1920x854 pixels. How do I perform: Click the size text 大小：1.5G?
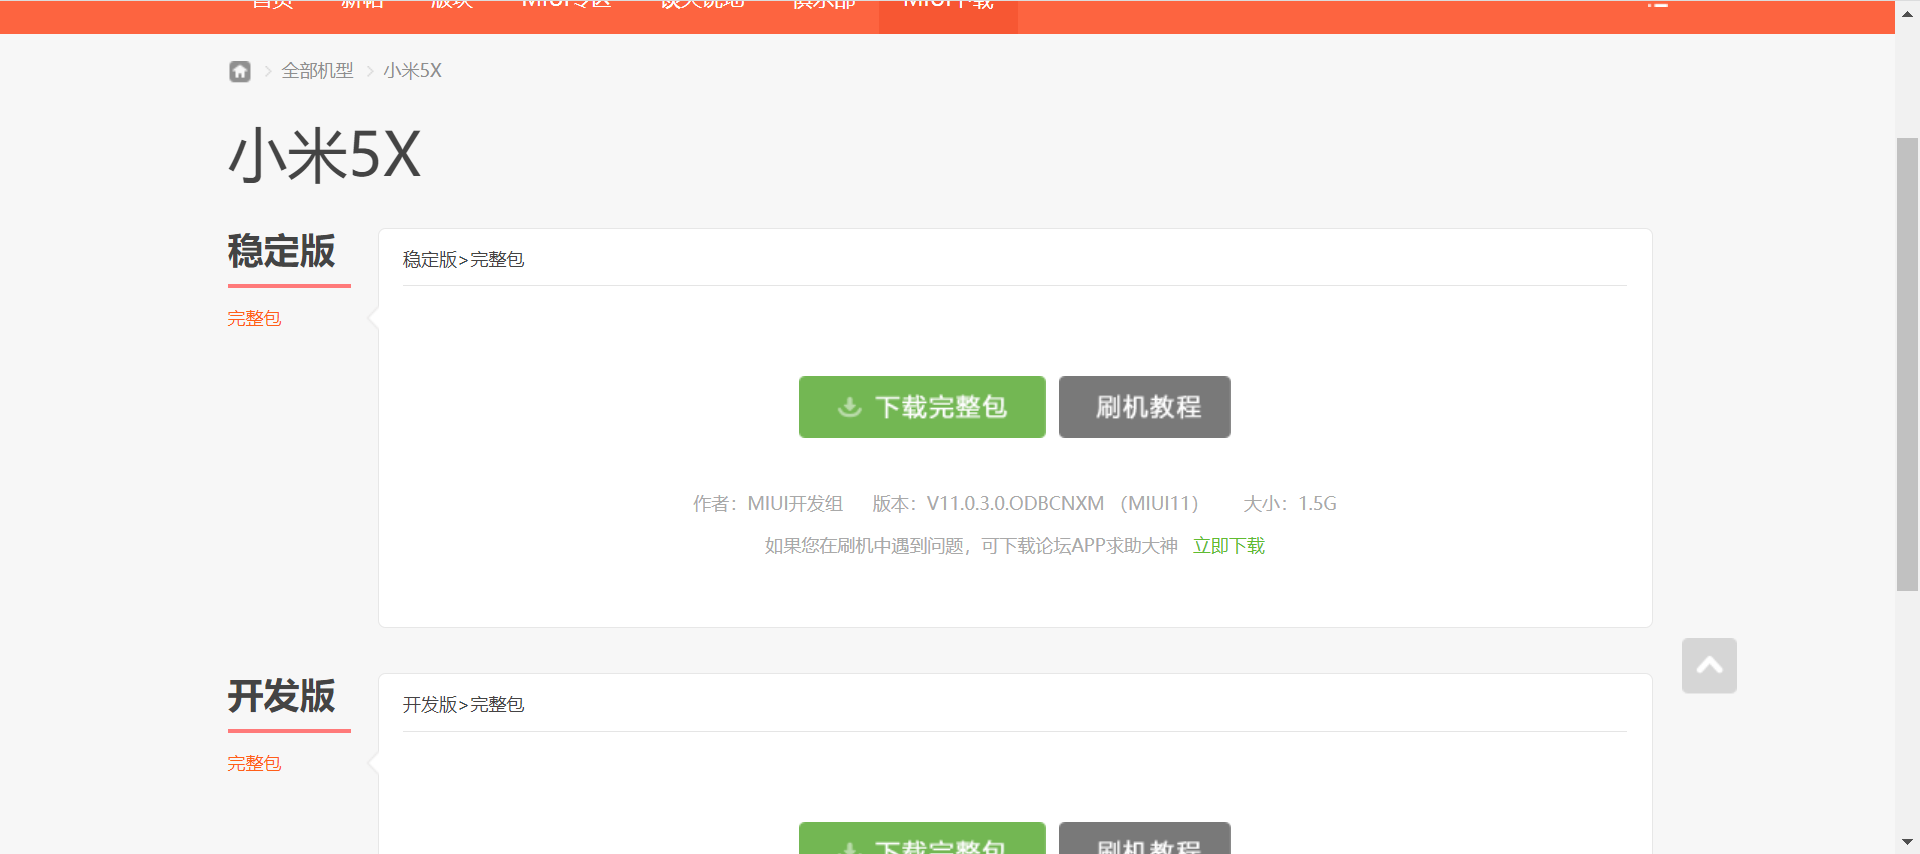click(x=1290, y=504)
